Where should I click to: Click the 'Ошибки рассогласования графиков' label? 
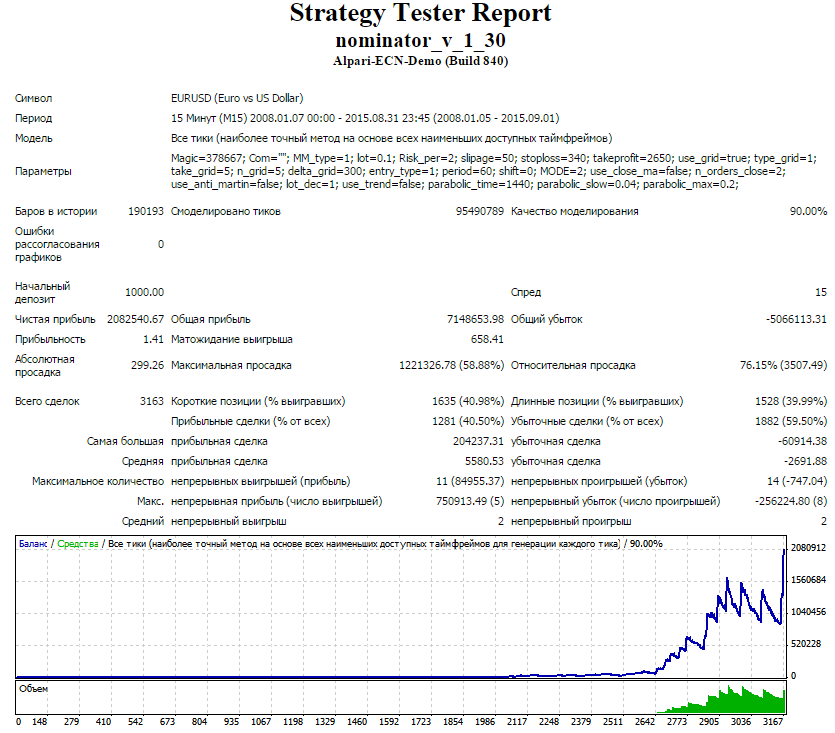coord(57,245)
